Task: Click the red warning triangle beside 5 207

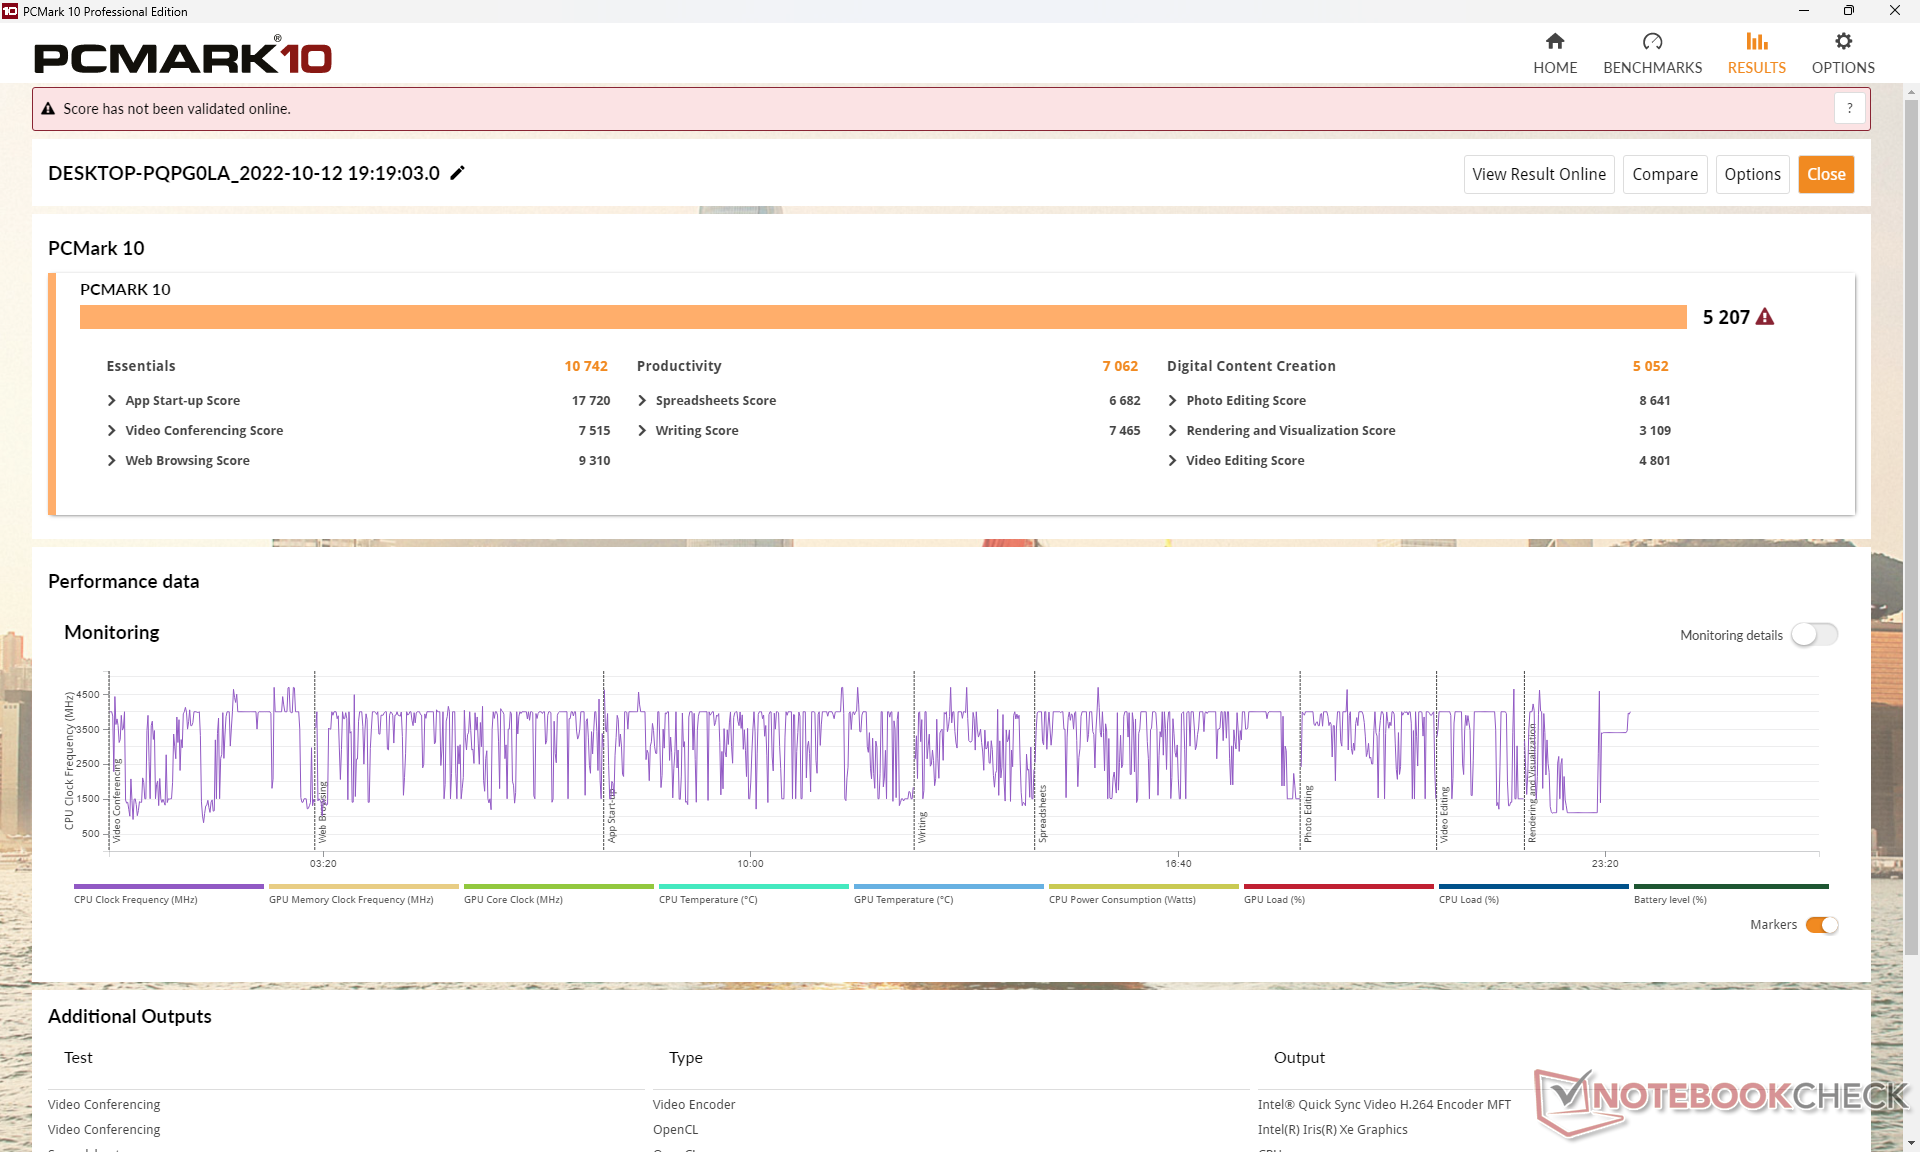Action: [1765, 317]
